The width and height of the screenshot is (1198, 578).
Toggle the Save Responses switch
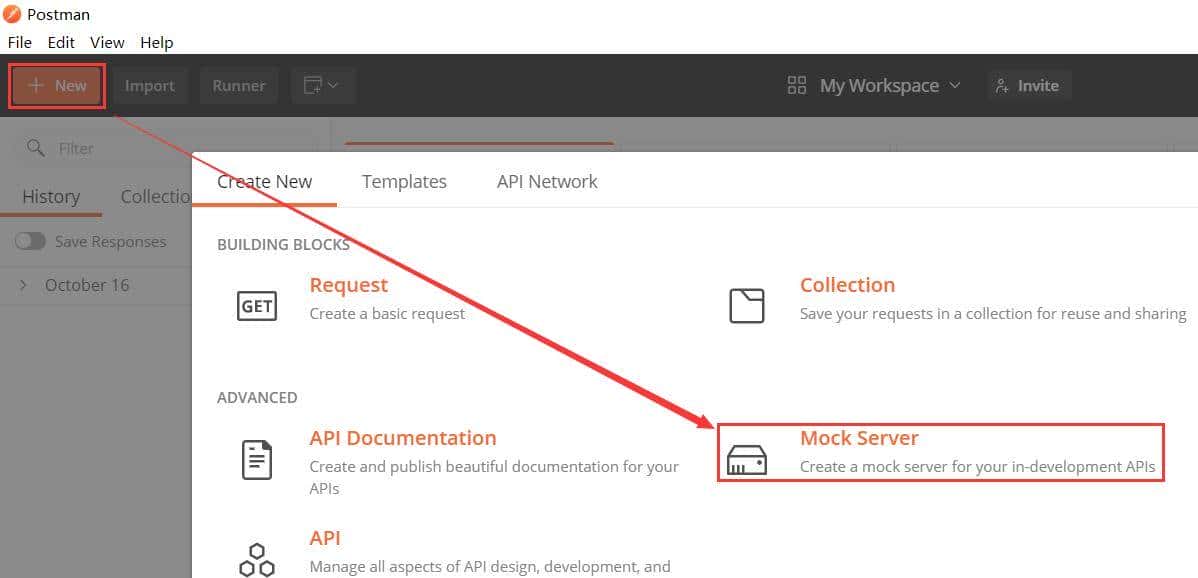[x=31, y=241]
